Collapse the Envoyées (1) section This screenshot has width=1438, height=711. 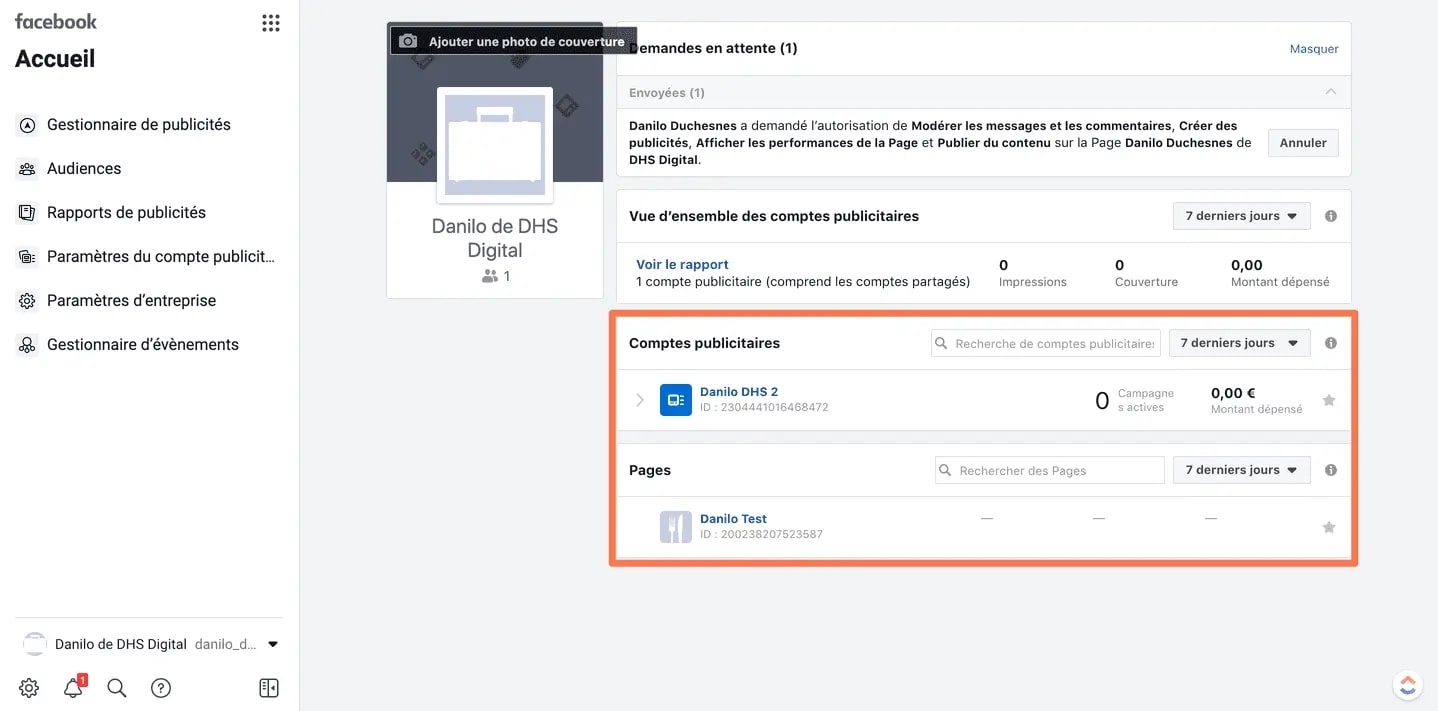[x=1330, y=92]
